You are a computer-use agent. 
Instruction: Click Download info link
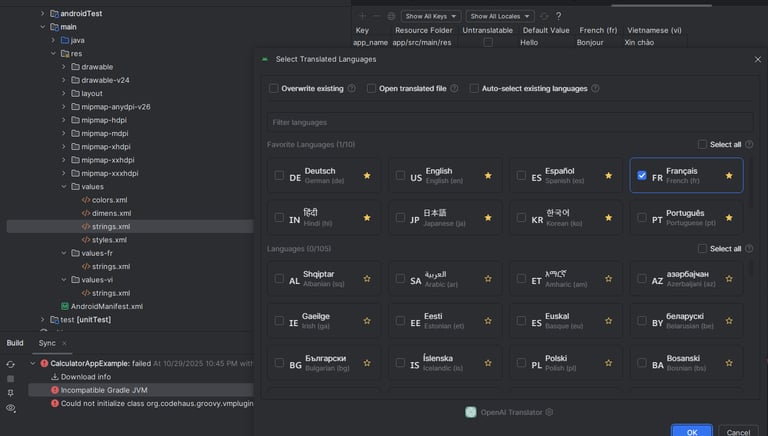86,377
